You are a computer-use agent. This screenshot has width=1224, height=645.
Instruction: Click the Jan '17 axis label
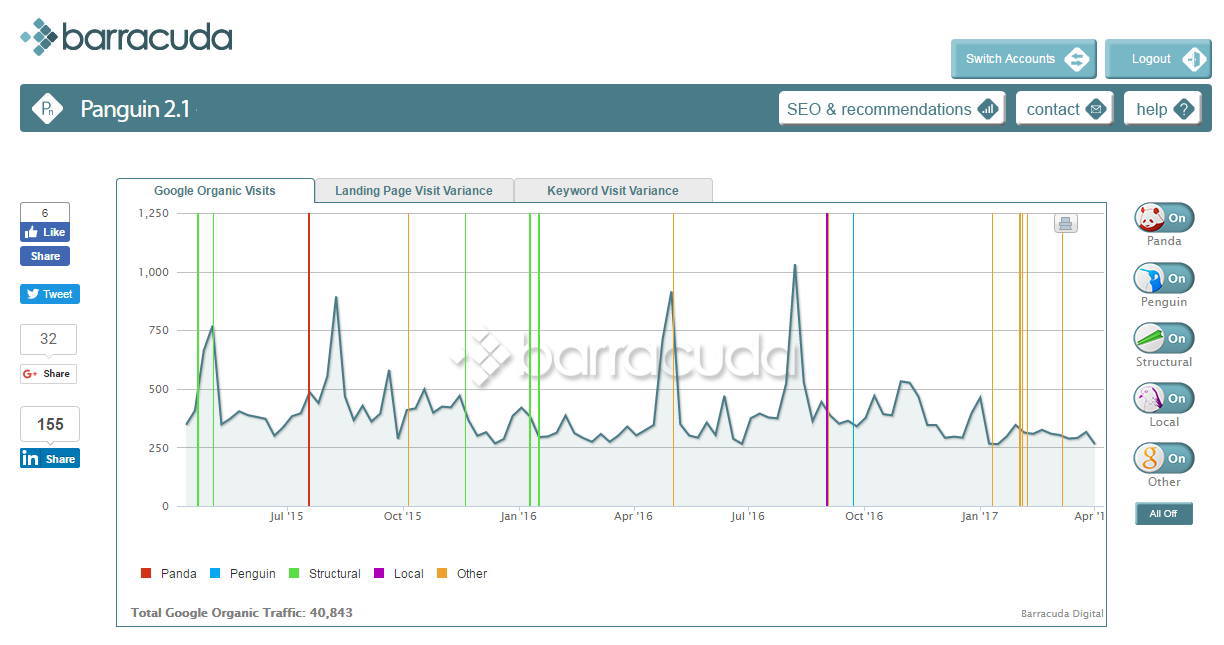point(980,516)
